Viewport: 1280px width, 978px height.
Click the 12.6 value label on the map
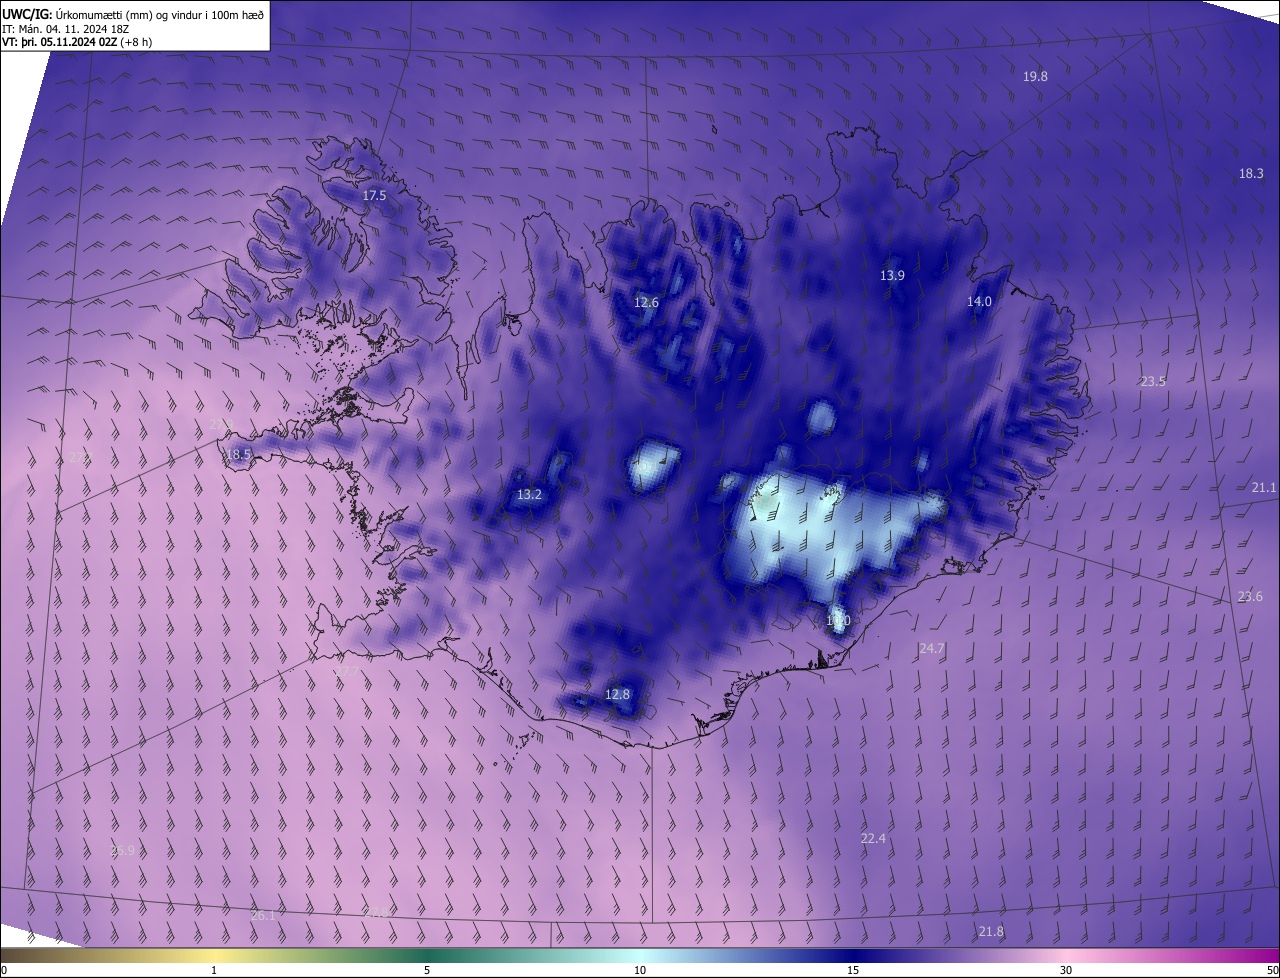click(x=647, y=303)
